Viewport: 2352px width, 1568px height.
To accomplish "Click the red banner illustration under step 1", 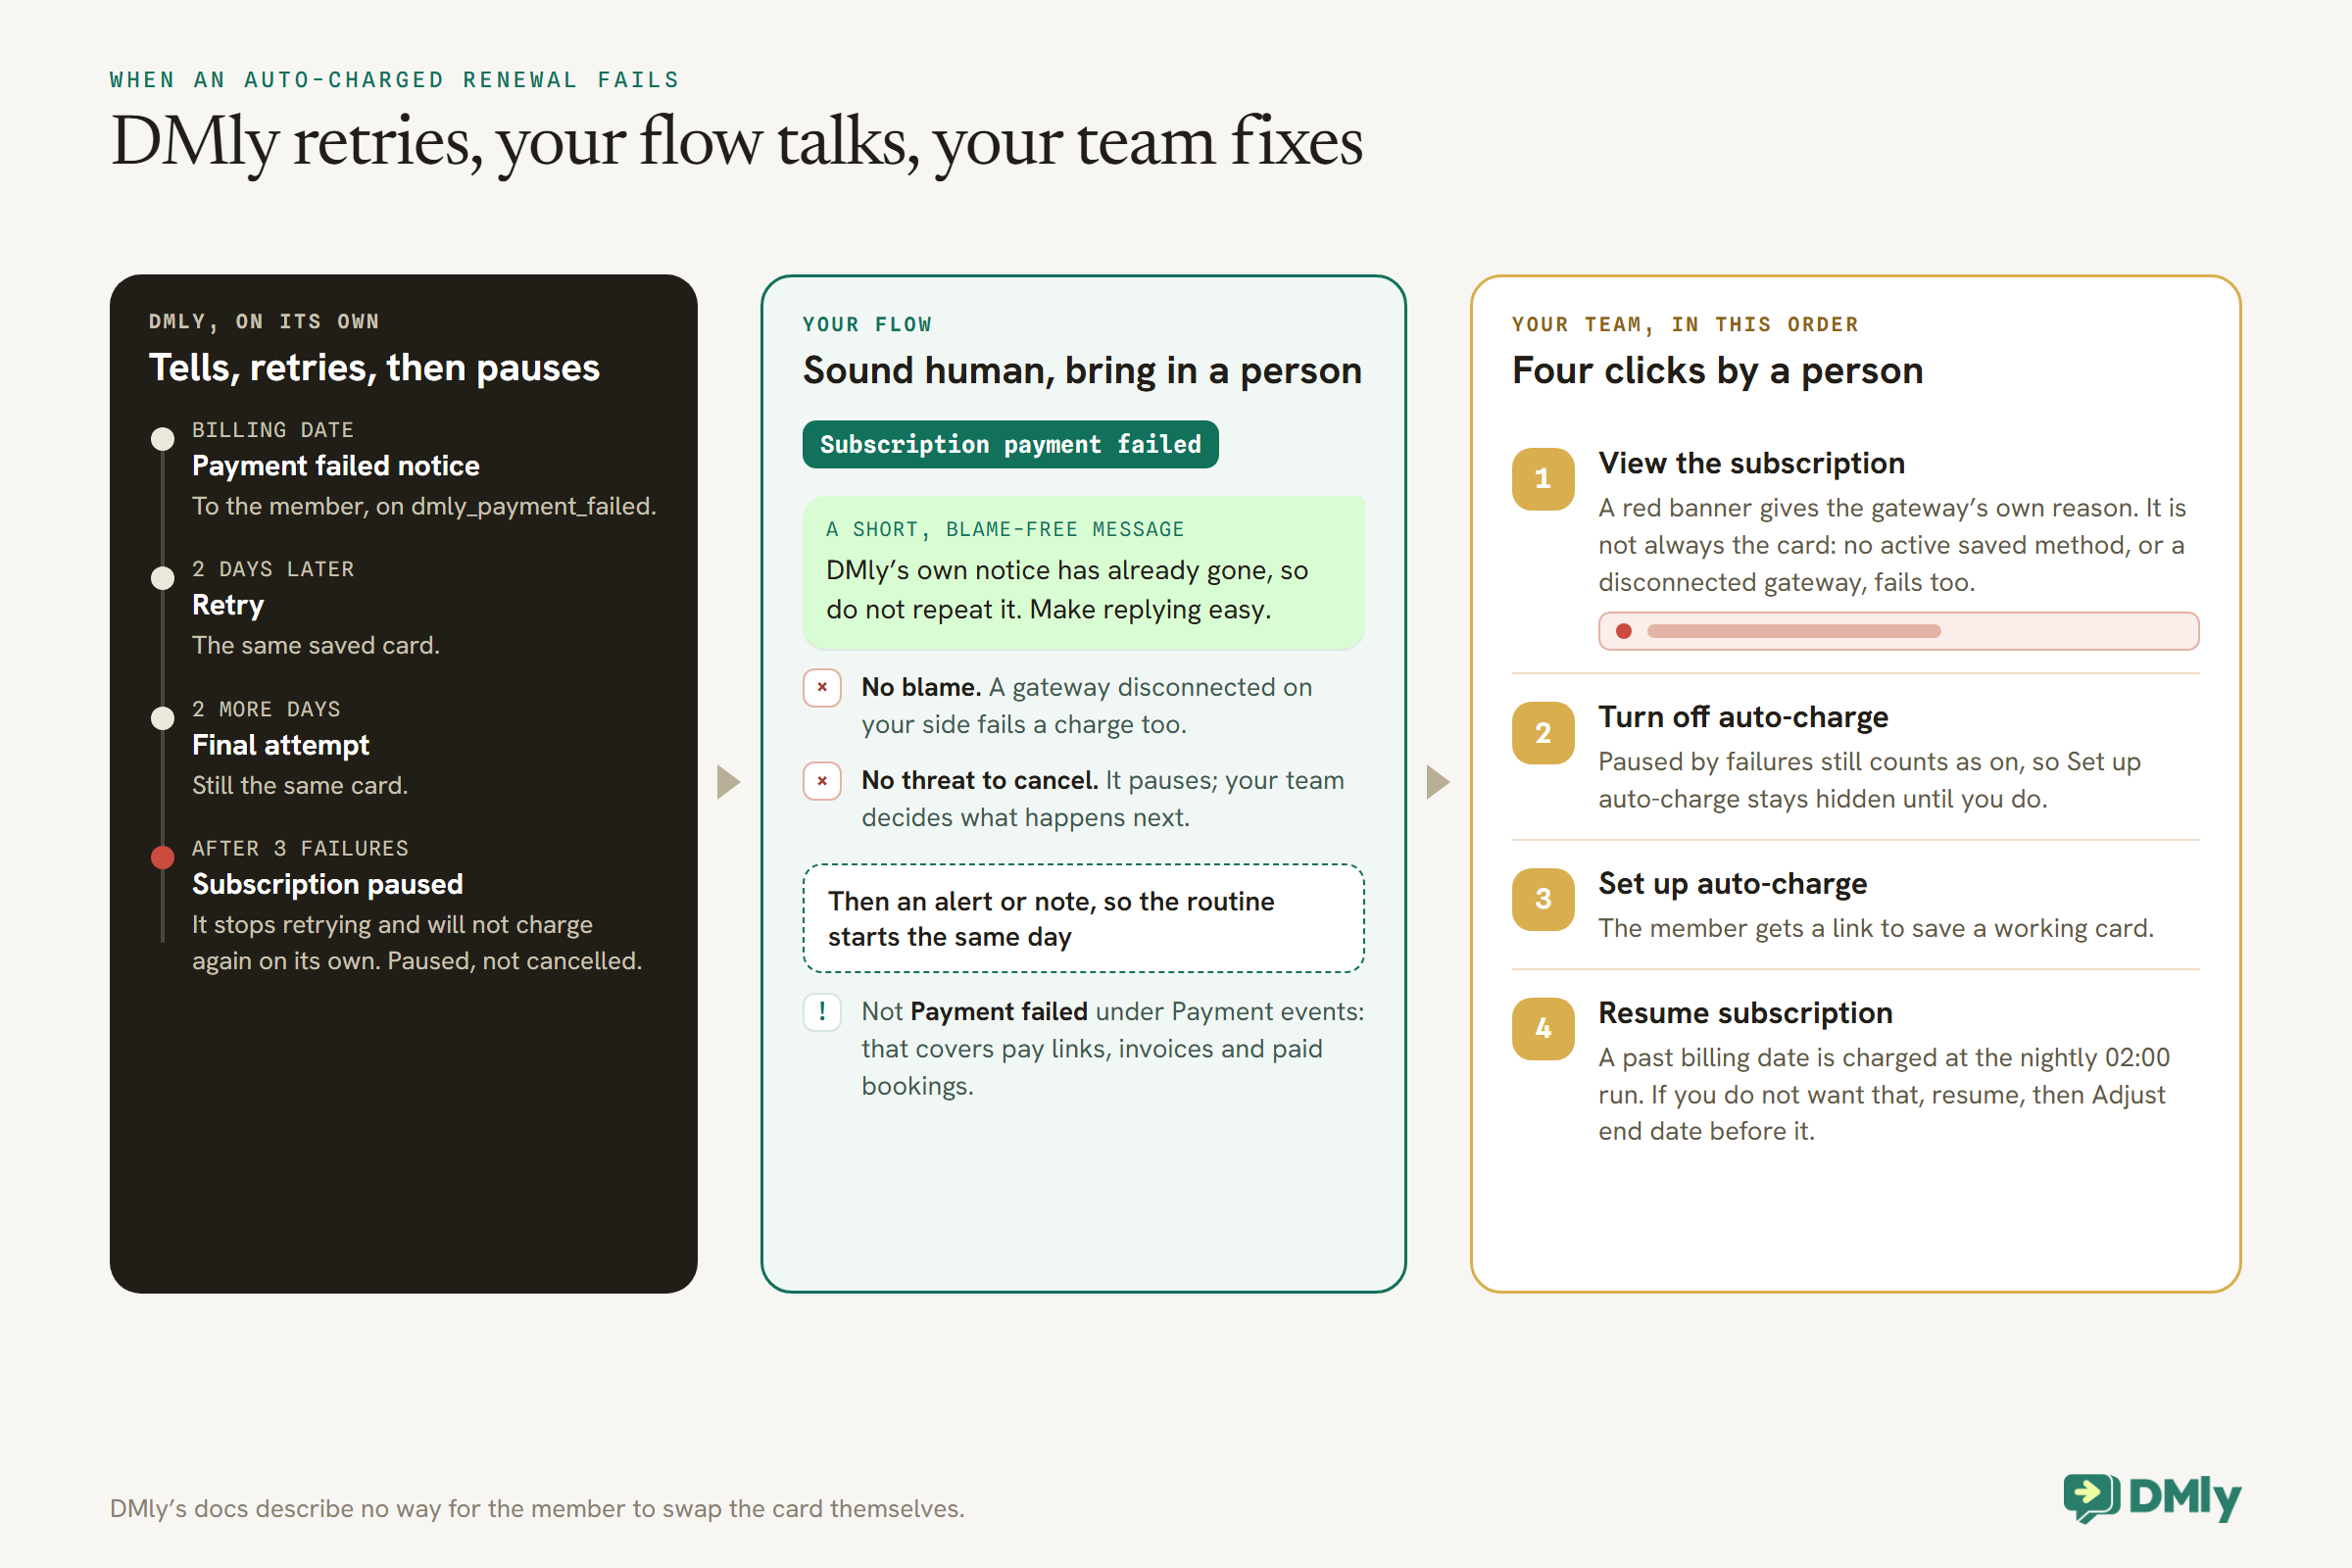I will [x=1898, y=631].
